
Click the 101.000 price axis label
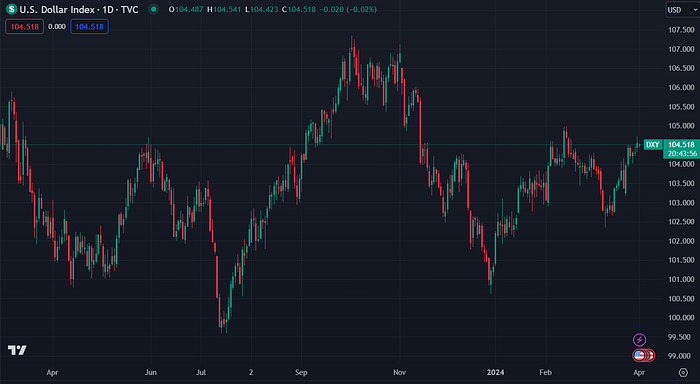[681, 280]
